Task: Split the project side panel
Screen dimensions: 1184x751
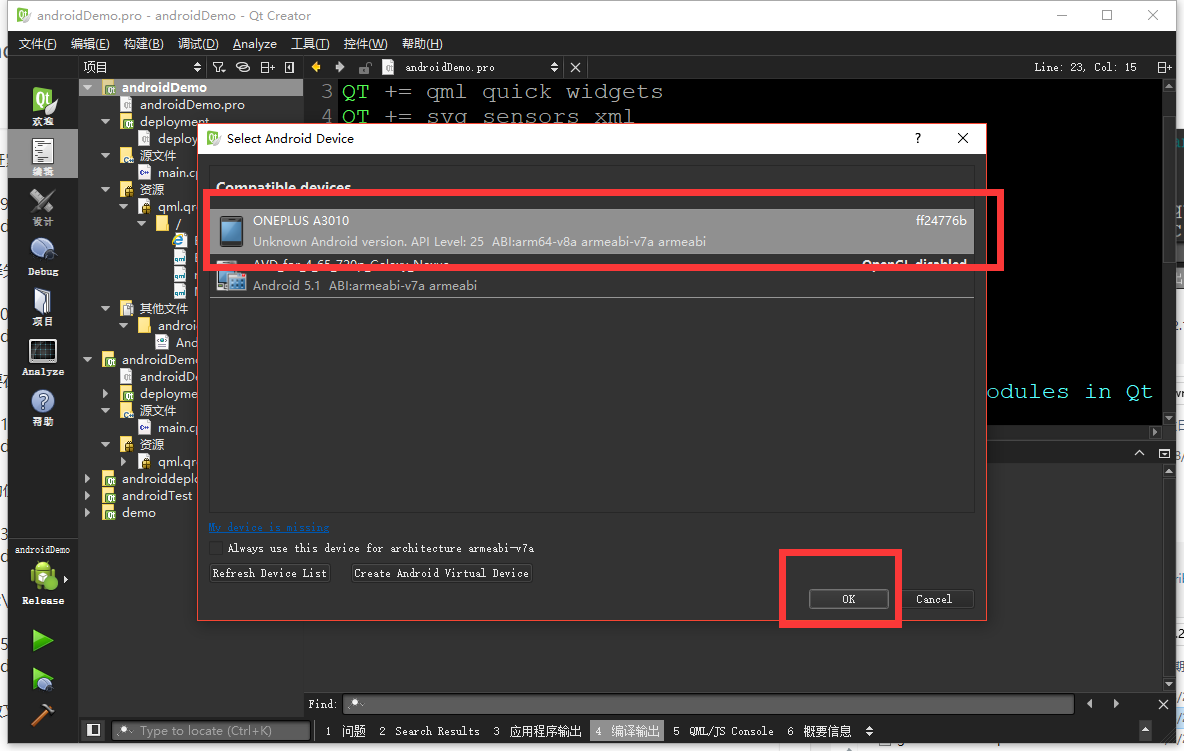Action: [x=267, y=67]
